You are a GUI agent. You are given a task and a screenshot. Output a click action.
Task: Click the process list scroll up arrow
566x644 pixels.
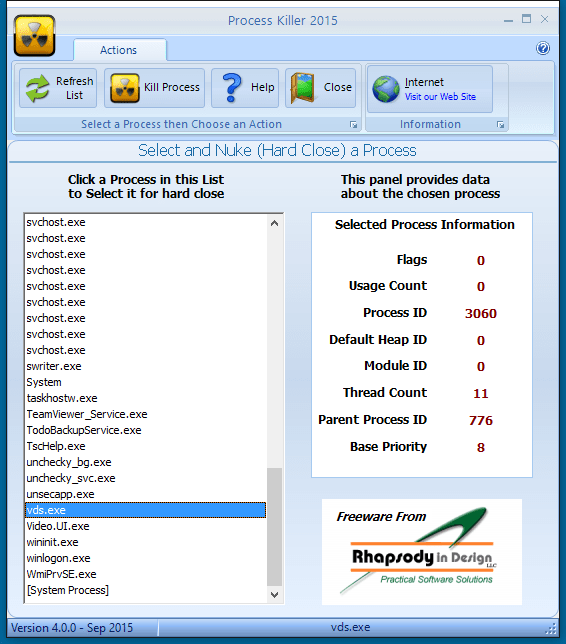(274, 223)
